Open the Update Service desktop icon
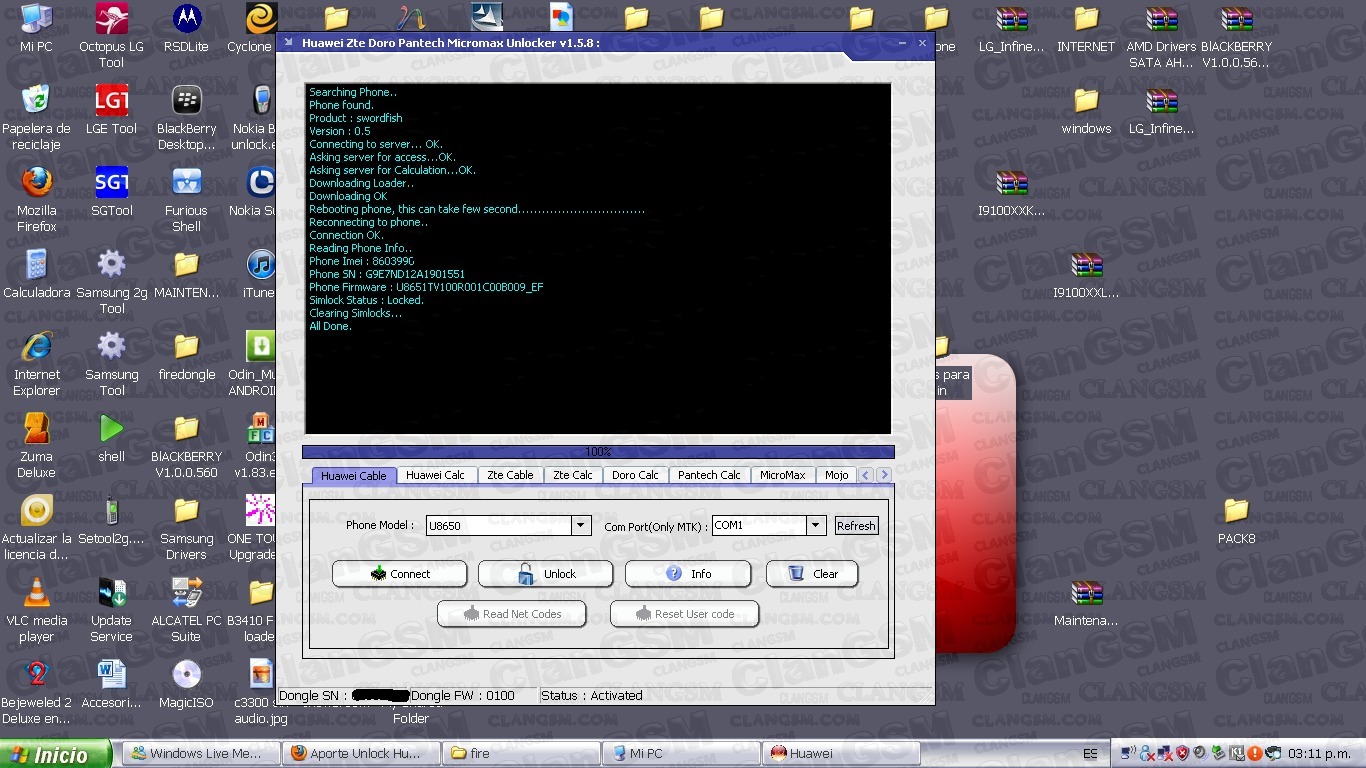Image resolution: width=1366 pixels, height=768 pixels. [111, 610]
